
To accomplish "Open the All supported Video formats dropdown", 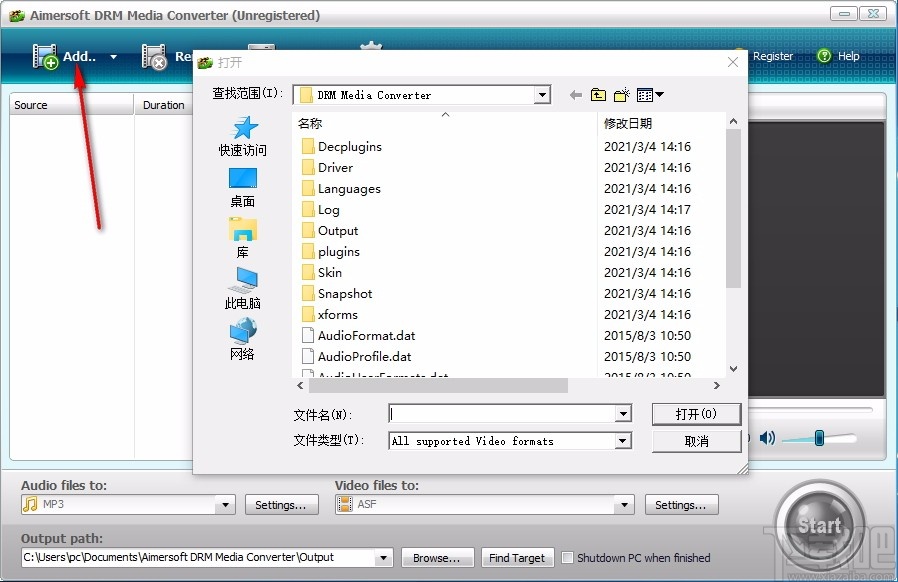I will [623, 440].
